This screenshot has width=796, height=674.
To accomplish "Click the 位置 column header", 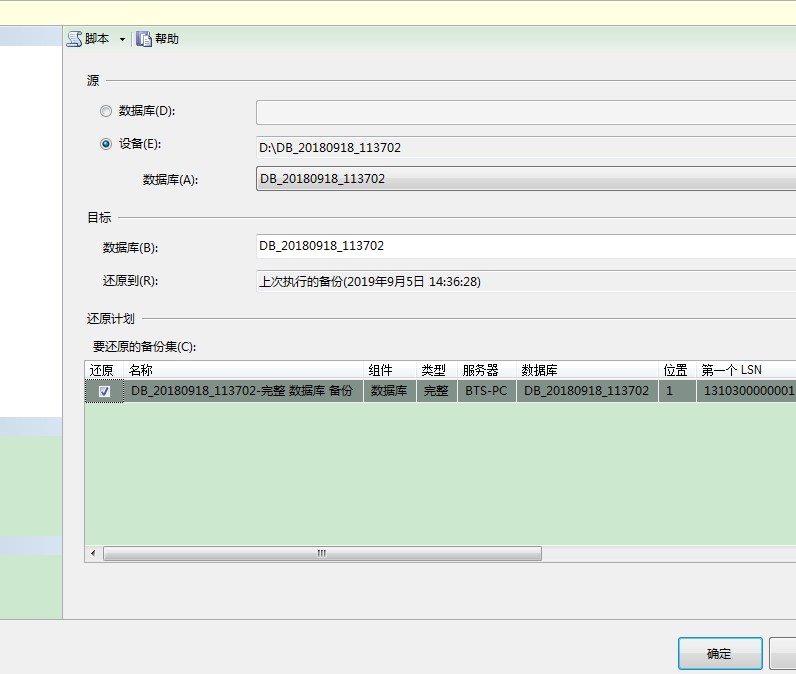I will coord(677,370).
